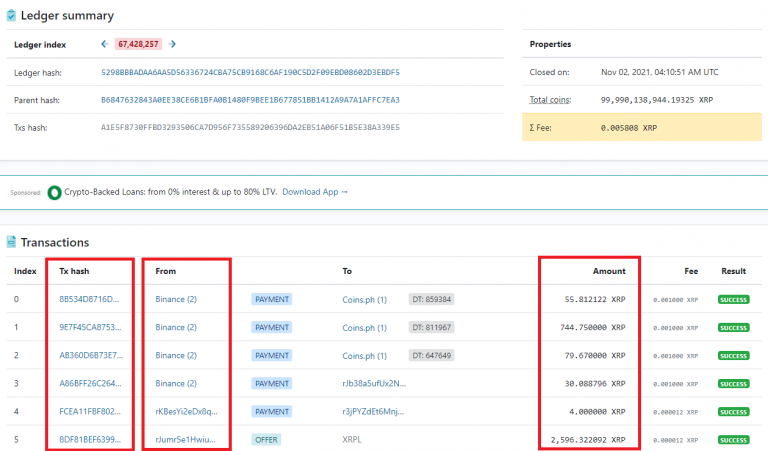Click the OFFER badge in row 5

(266, 439)
